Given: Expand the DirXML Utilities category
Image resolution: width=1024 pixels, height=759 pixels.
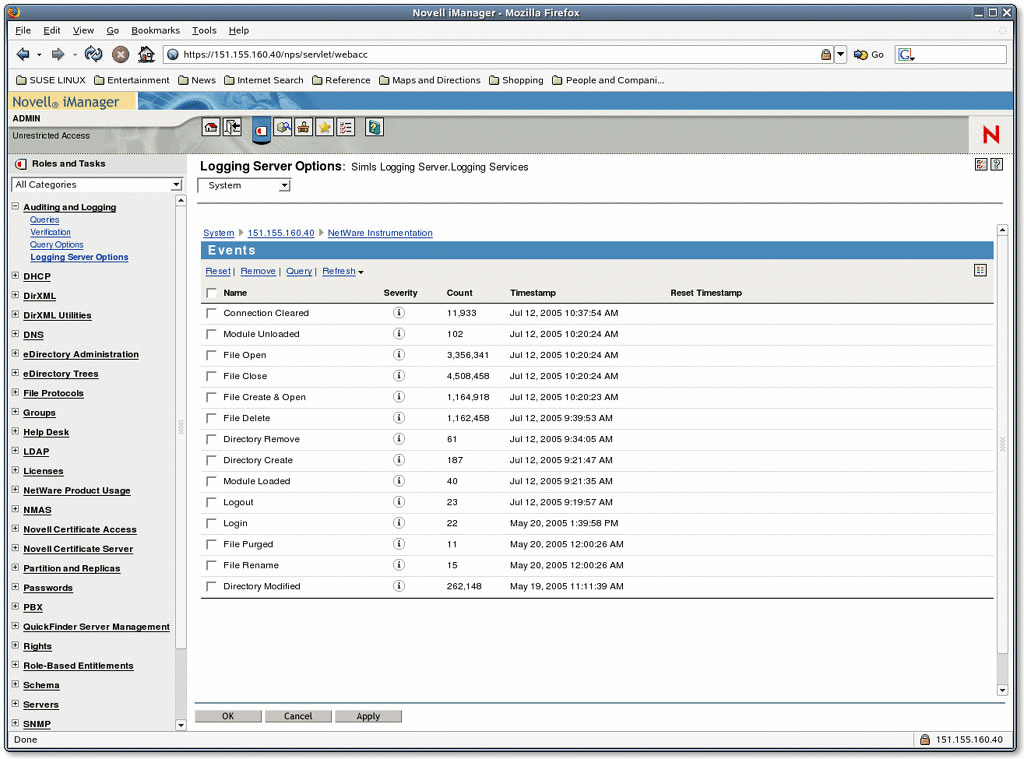Looking at the screenshot, I should point(15,314).
